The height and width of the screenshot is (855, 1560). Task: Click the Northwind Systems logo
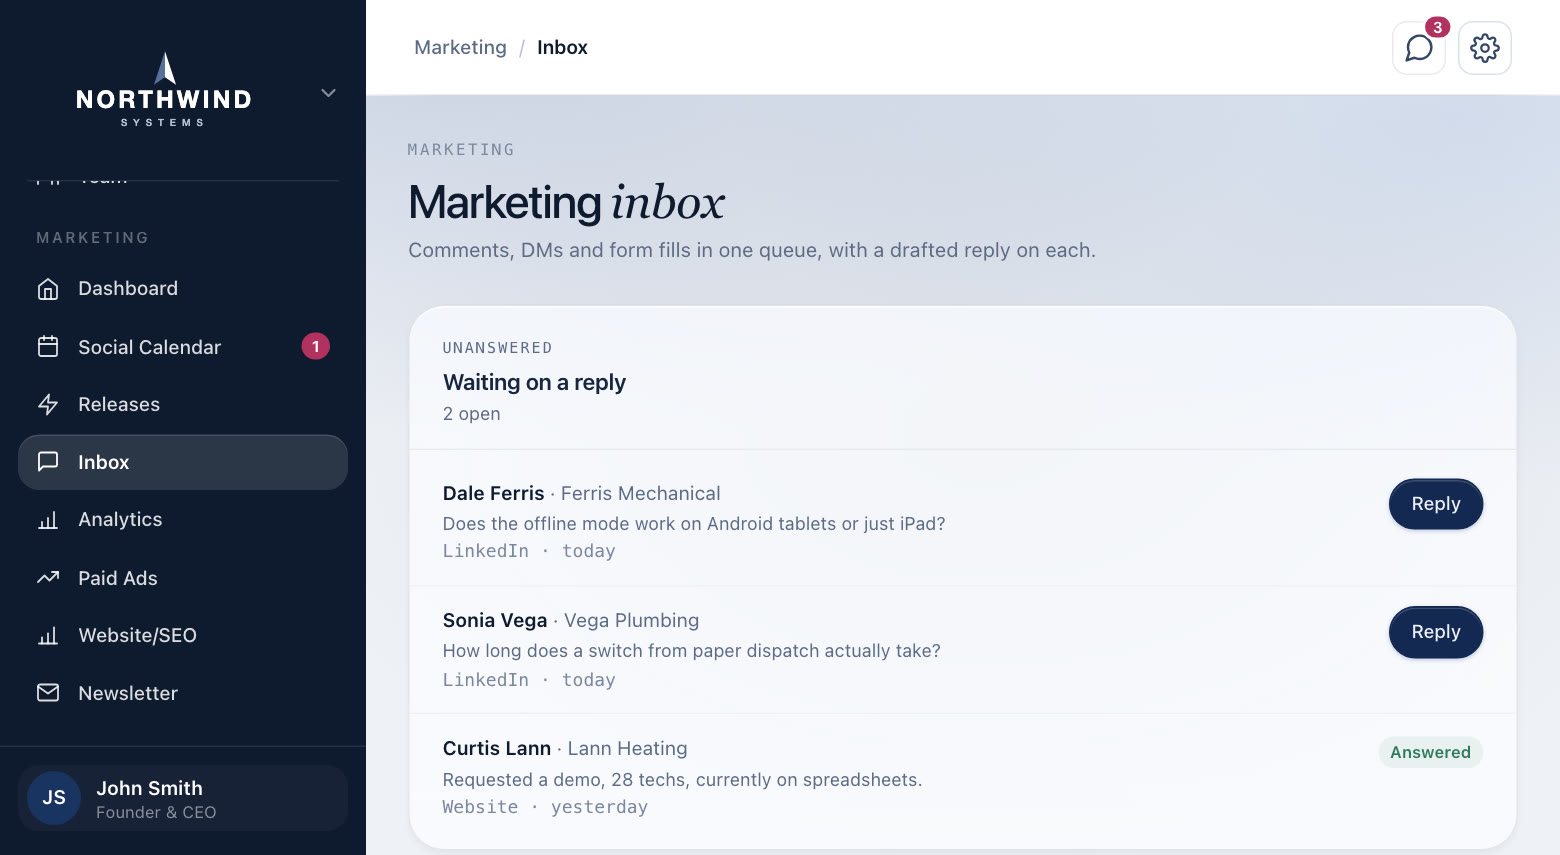164,90
